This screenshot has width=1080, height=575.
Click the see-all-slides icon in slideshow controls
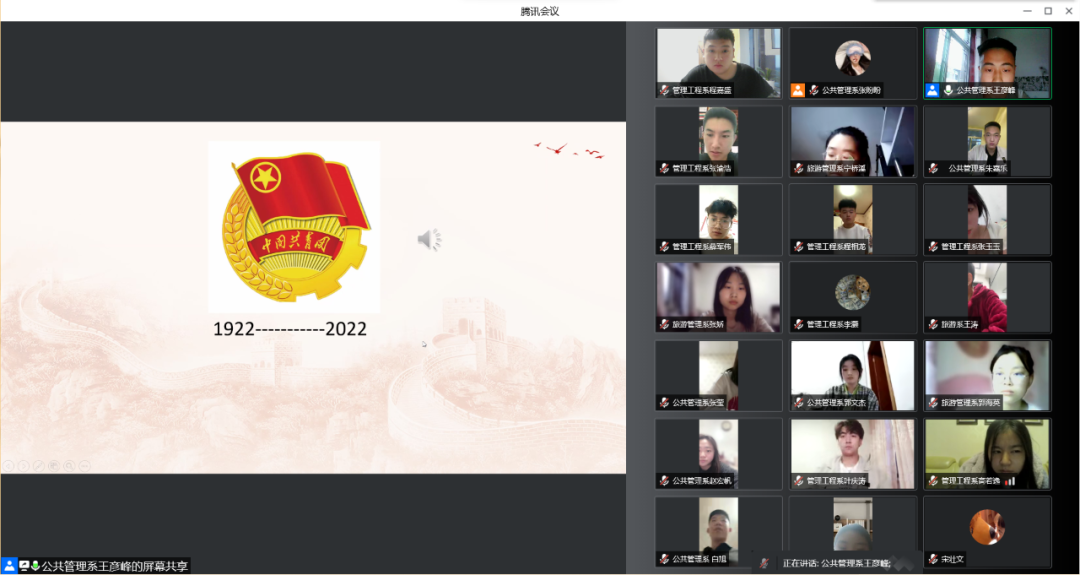click(54, 466)
